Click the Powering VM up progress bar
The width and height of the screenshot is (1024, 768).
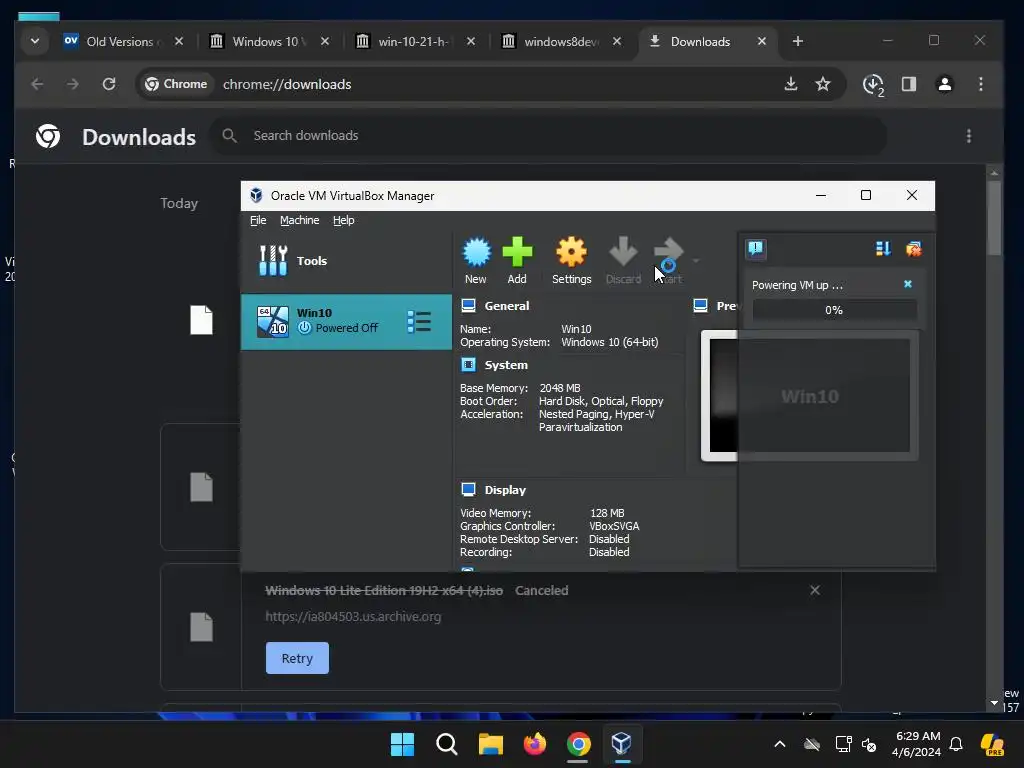click(834, 310)
